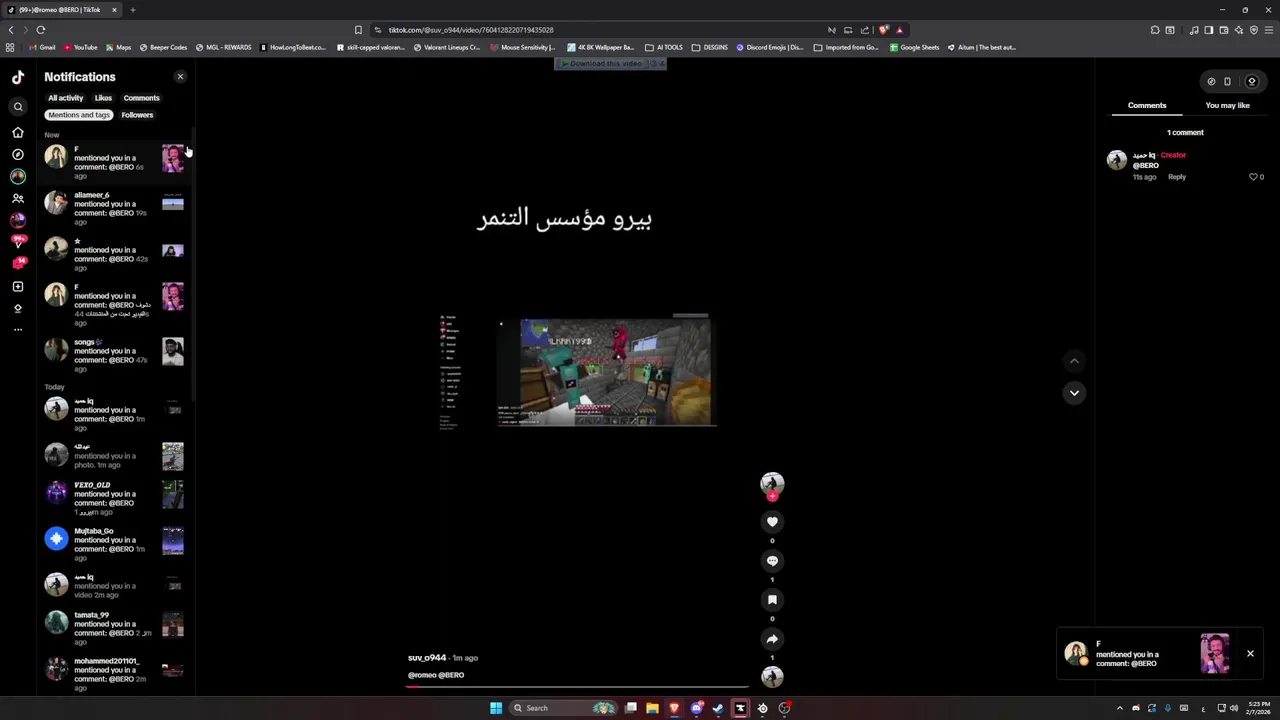Open comments via speech bubble icon
The height and width of the screenshot is (720, 1280).
(x=772, y=561)
